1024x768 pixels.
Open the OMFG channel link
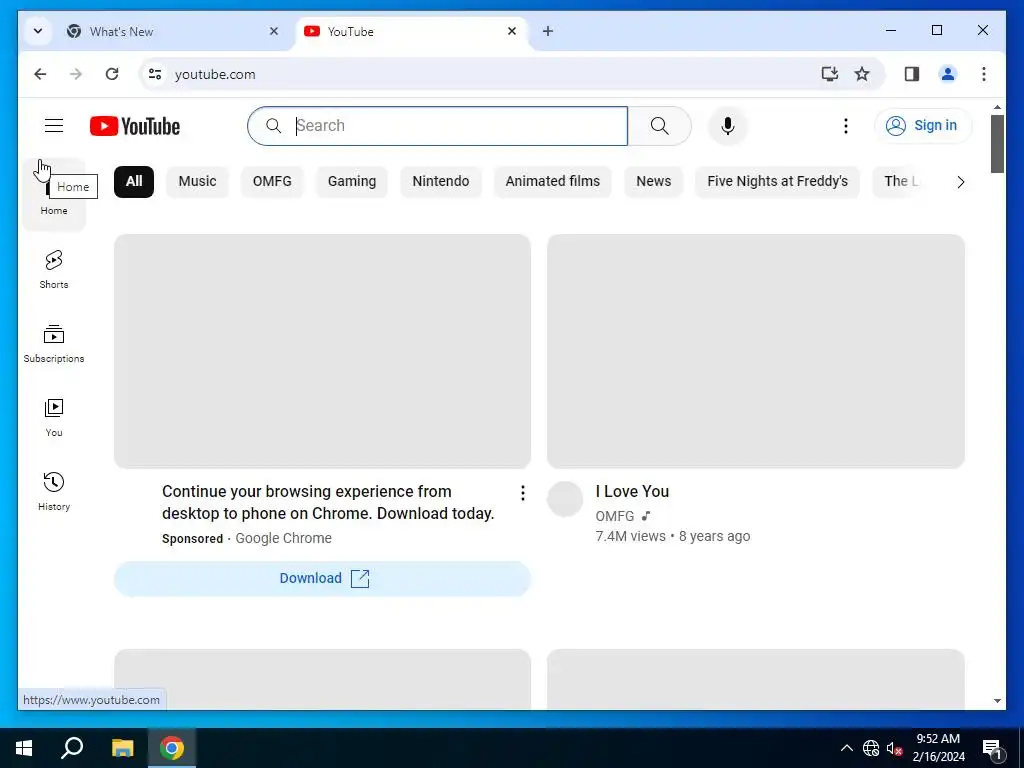coord(615,516)
